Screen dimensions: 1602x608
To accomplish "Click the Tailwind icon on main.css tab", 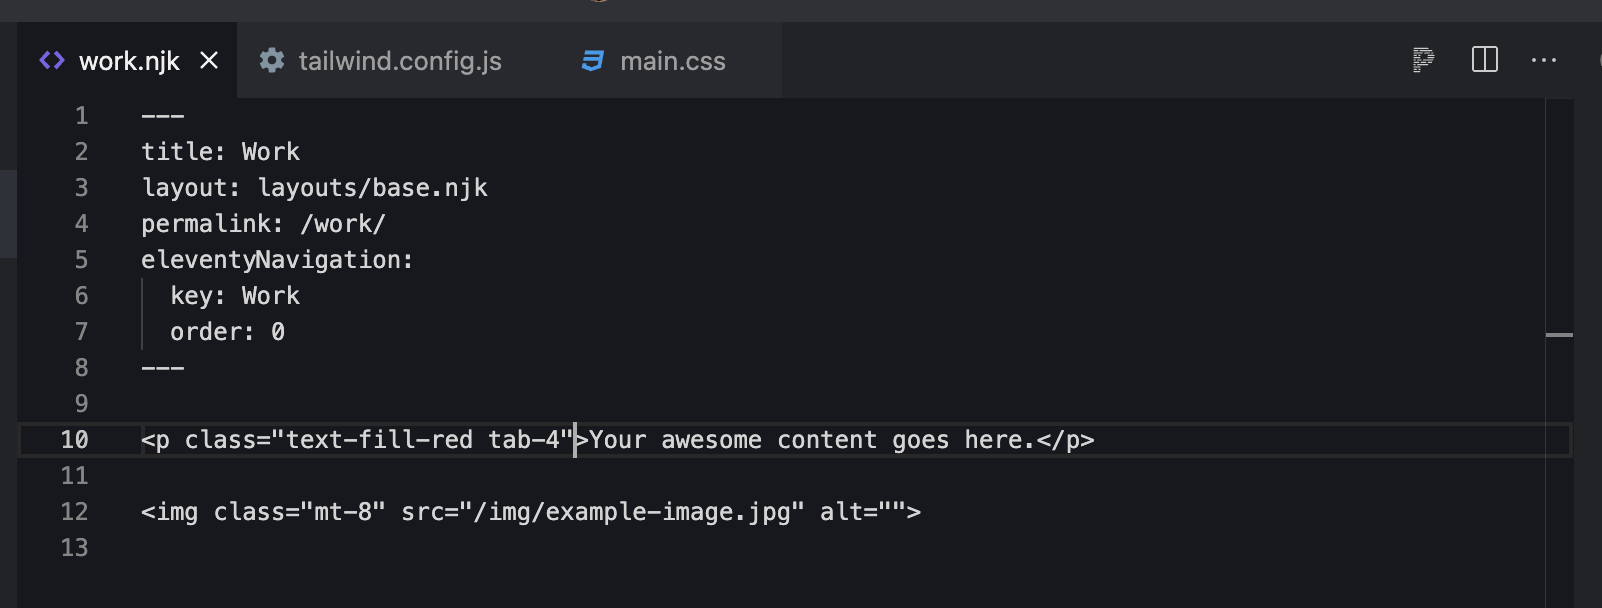I will click(592, 60).
